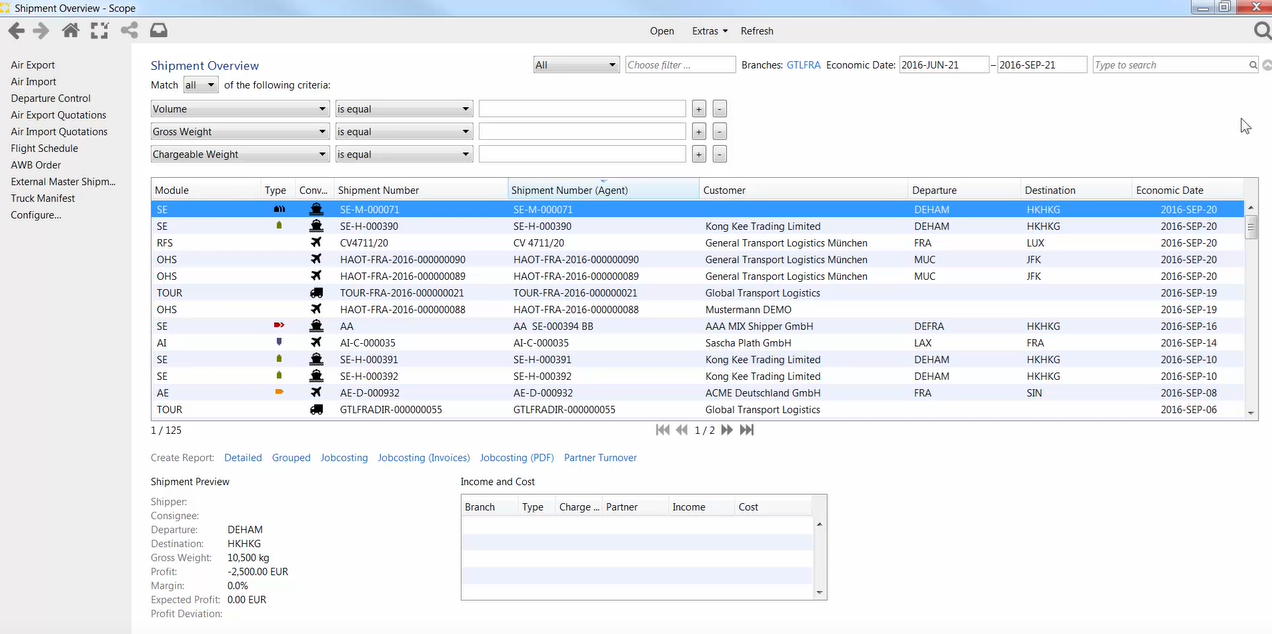The image size is (1272, 634).
Task: Create a Detailed report via the link
Action: coord(242,457)
